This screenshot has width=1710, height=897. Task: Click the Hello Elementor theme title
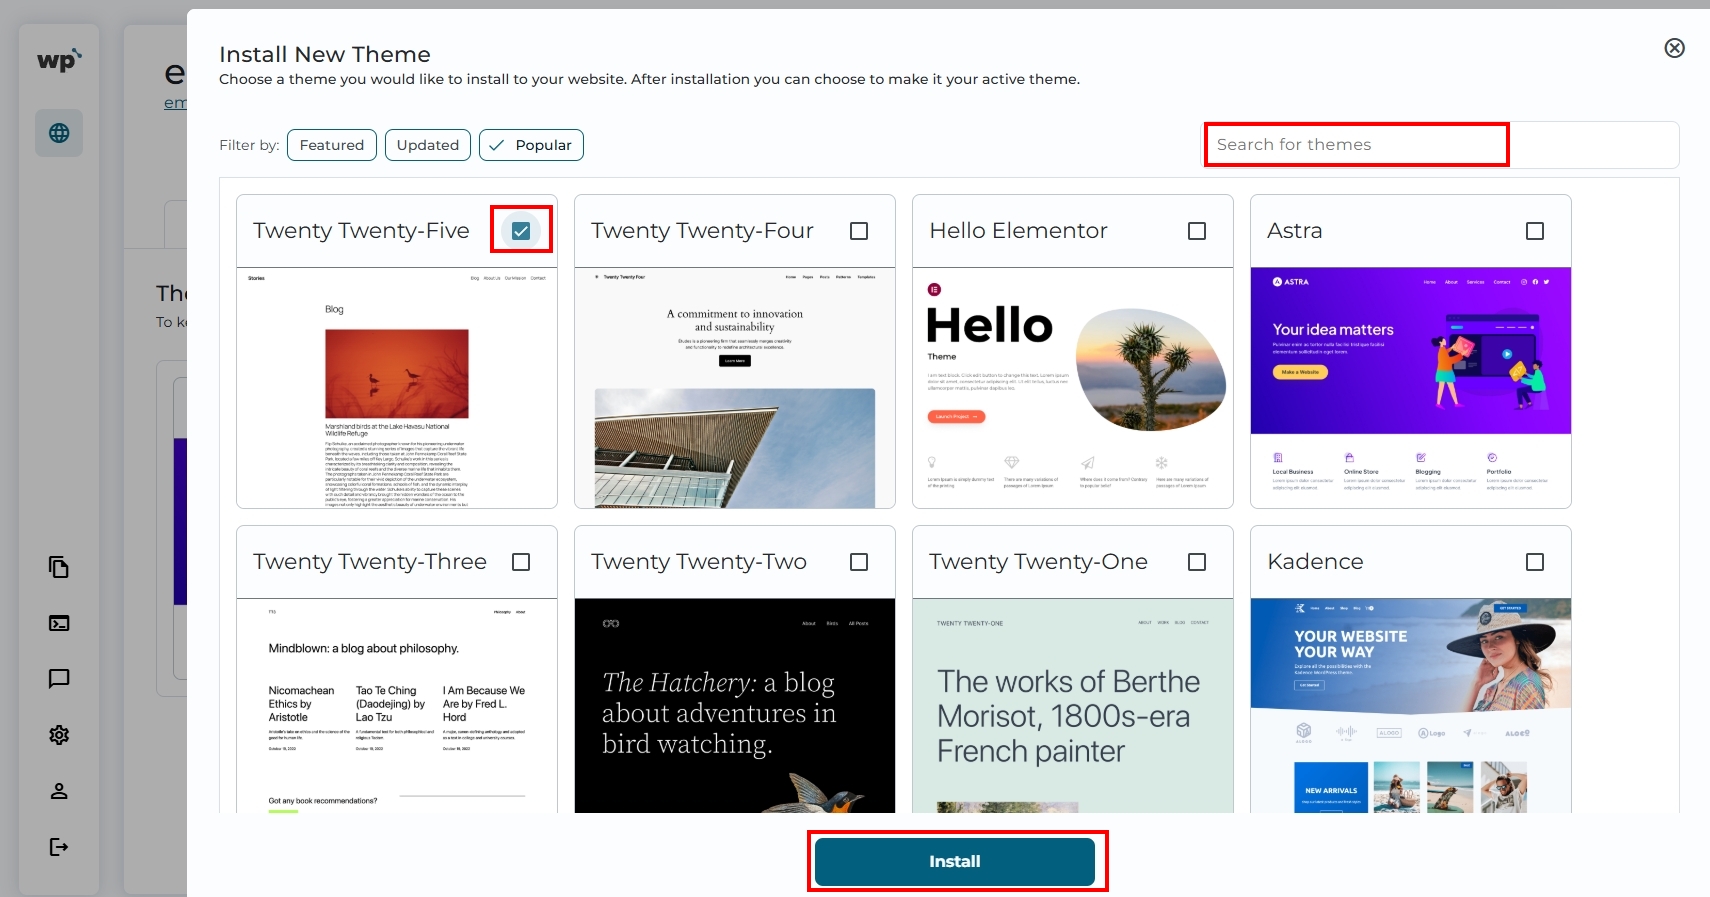(1018, 231)
